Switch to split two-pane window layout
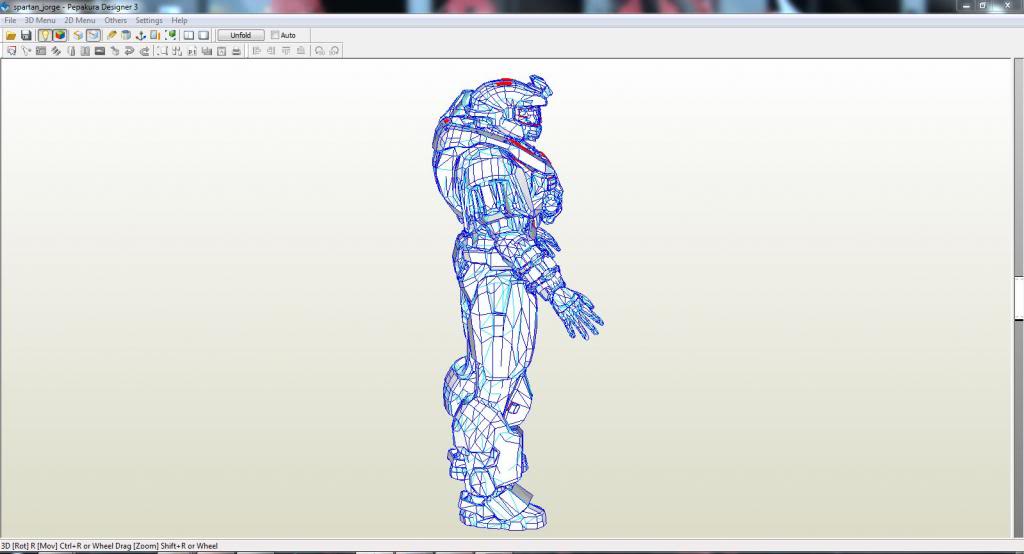This screenshot has height=554, width=1024. point(189,35)
